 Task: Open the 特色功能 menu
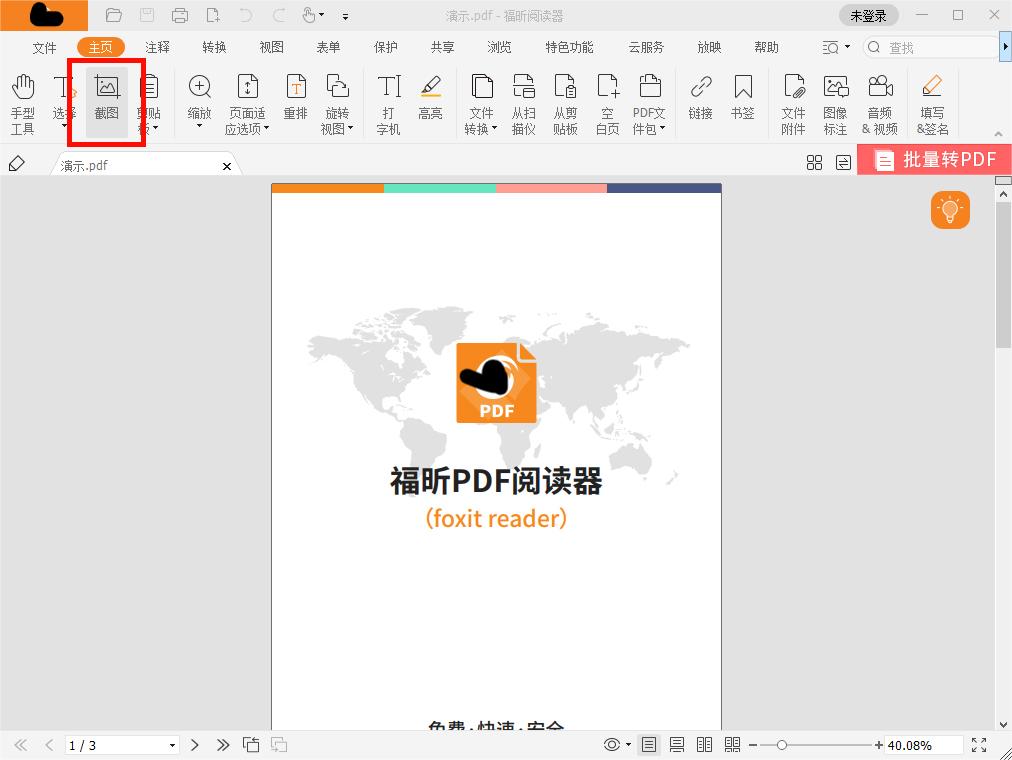pyautogui.click(x=568, y=46)
